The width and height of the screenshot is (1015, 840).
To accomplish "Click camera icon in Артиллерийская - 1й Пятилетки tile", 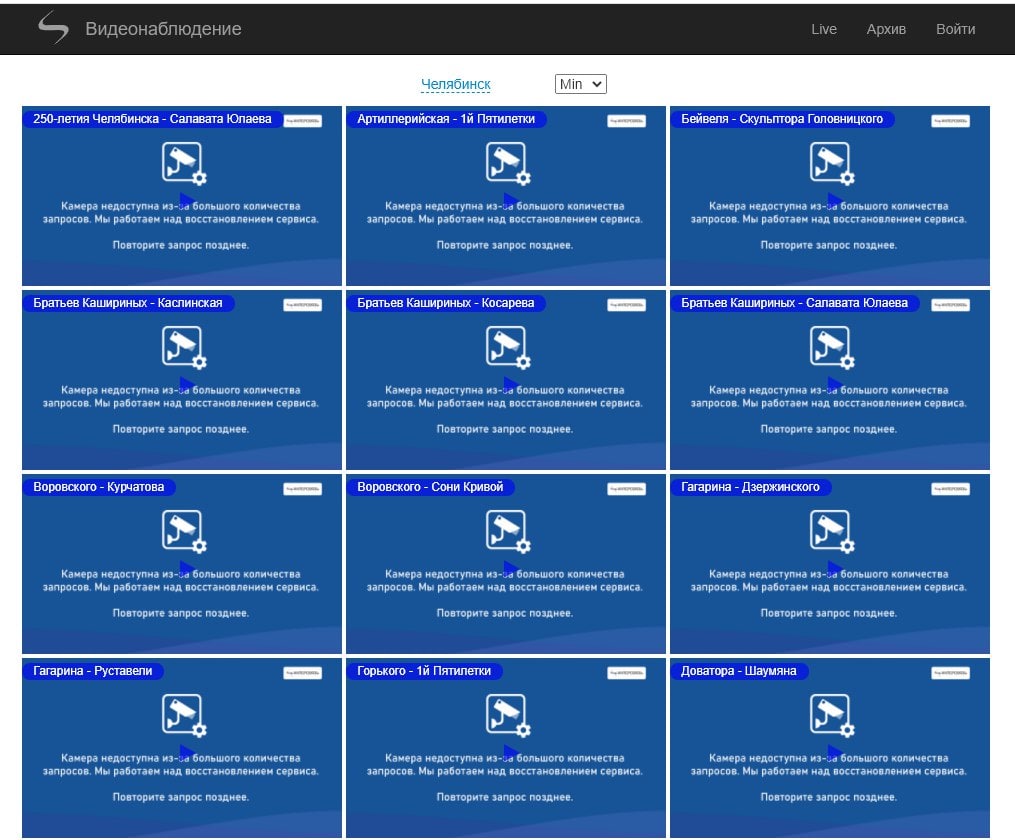I will (x=508, y=164).
